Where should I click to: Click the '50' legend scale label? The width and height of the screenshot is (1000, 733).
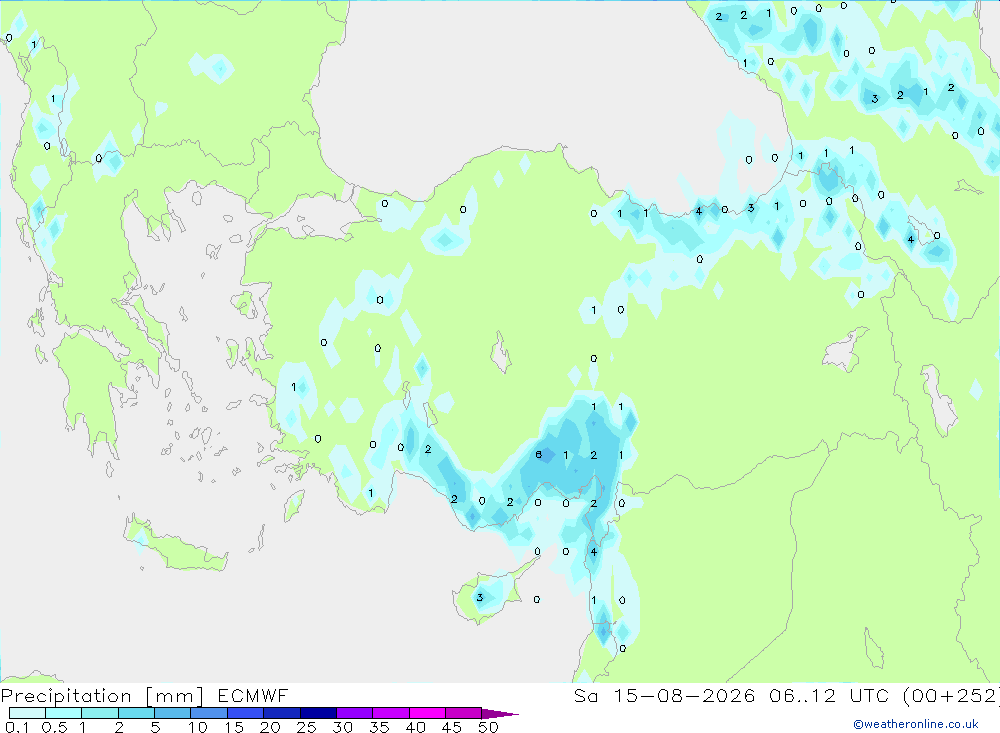tap(488, 727)
